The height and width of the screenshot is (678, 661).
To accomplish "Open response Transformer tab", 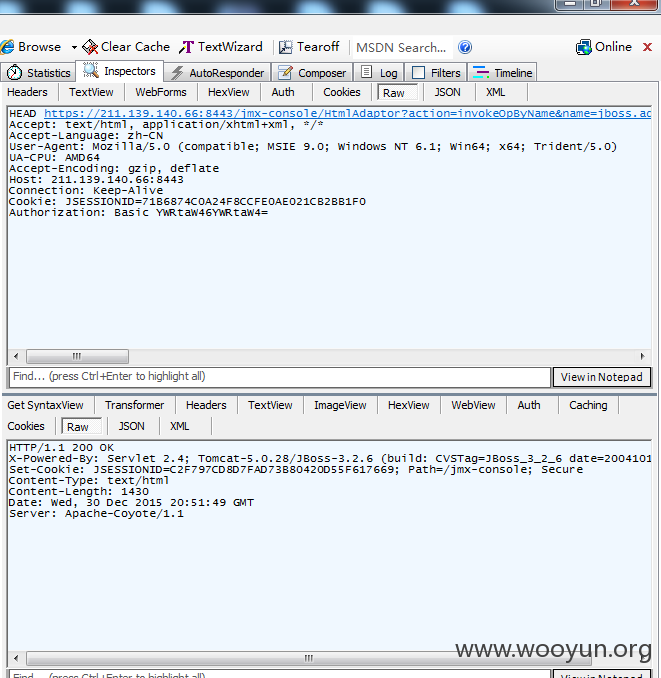I will pos(134,405).
